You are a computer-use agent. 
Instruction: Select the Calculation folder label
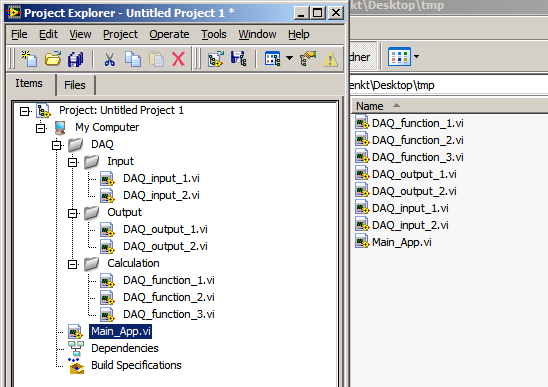pos(133,263)
